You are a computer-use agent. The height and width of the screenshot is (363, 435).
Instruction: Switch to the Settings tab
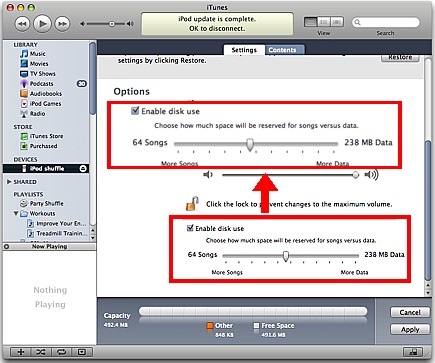[x=244, y=50]
